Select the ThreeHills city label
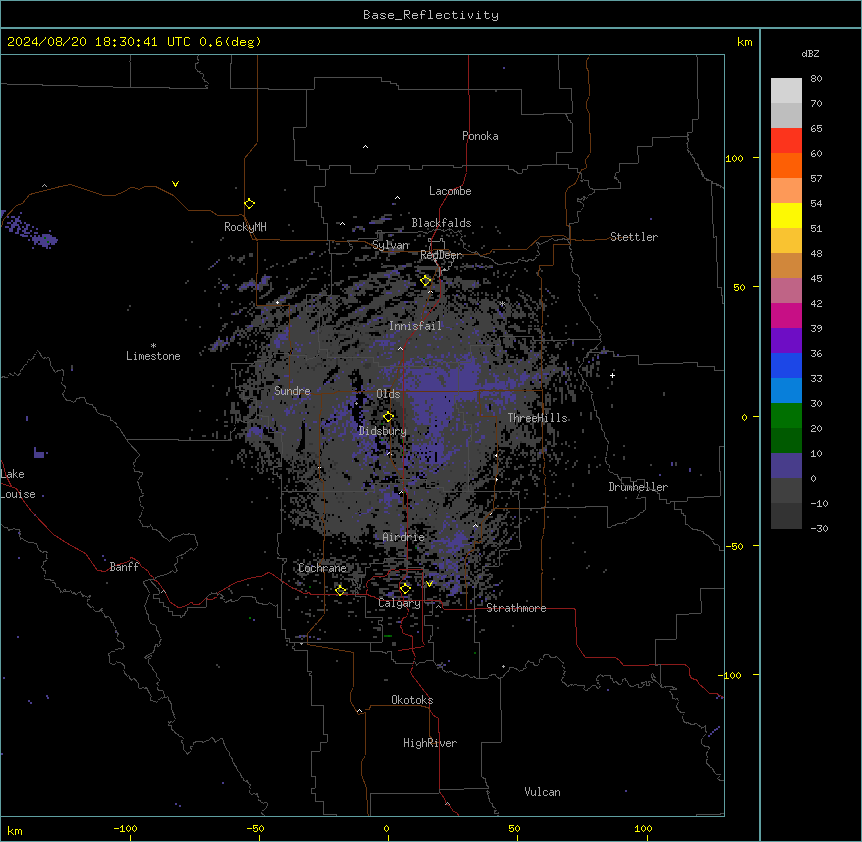The image size is (862, 842). point(538,418)
